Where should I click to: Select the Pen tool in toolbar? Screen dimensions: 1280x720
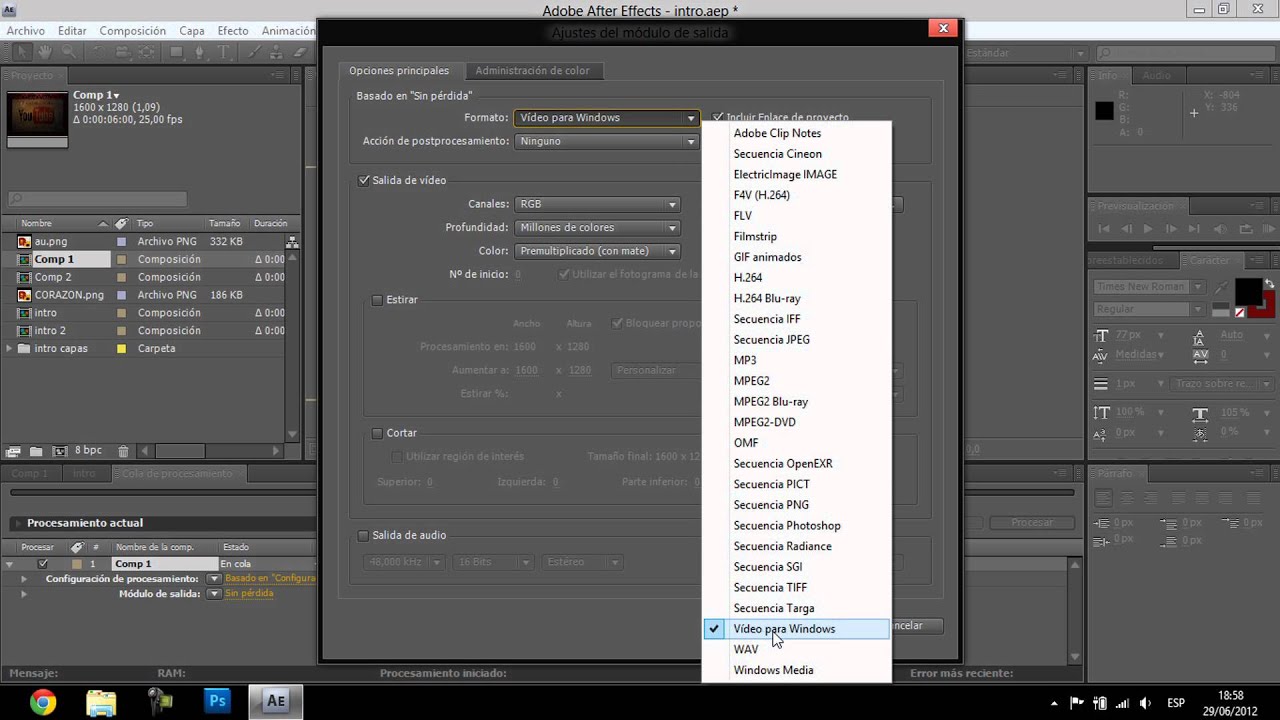click(x=200, y=52)
